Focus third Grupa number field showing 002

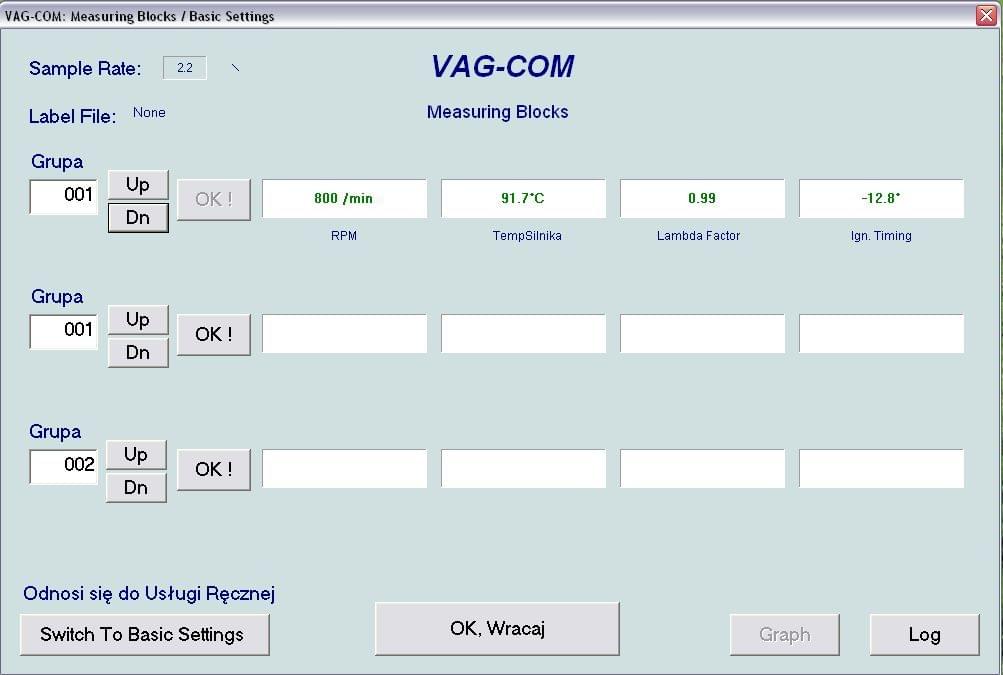coord(63,466)
